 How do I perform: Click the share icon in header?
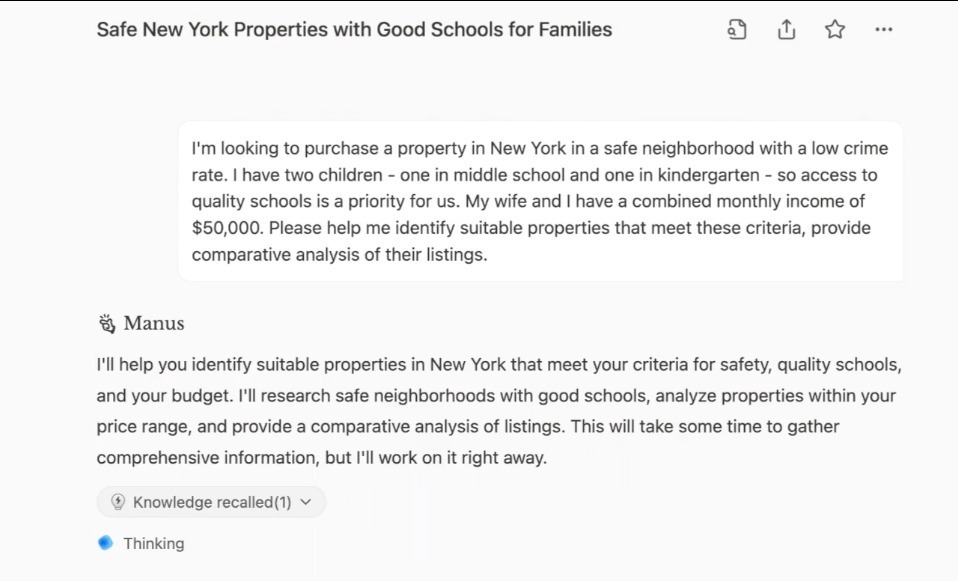[x=786, y=30]
